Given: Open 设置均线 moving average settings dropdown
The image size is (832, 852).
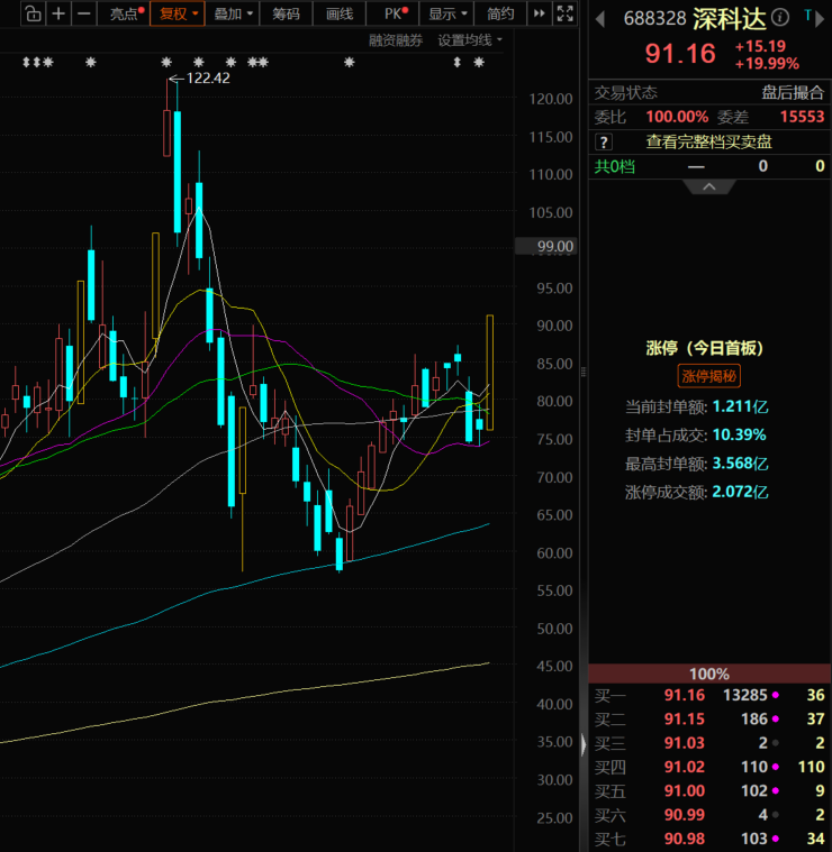Looking at the screenshot, I should pyautogui.click(x=470, y=40).
